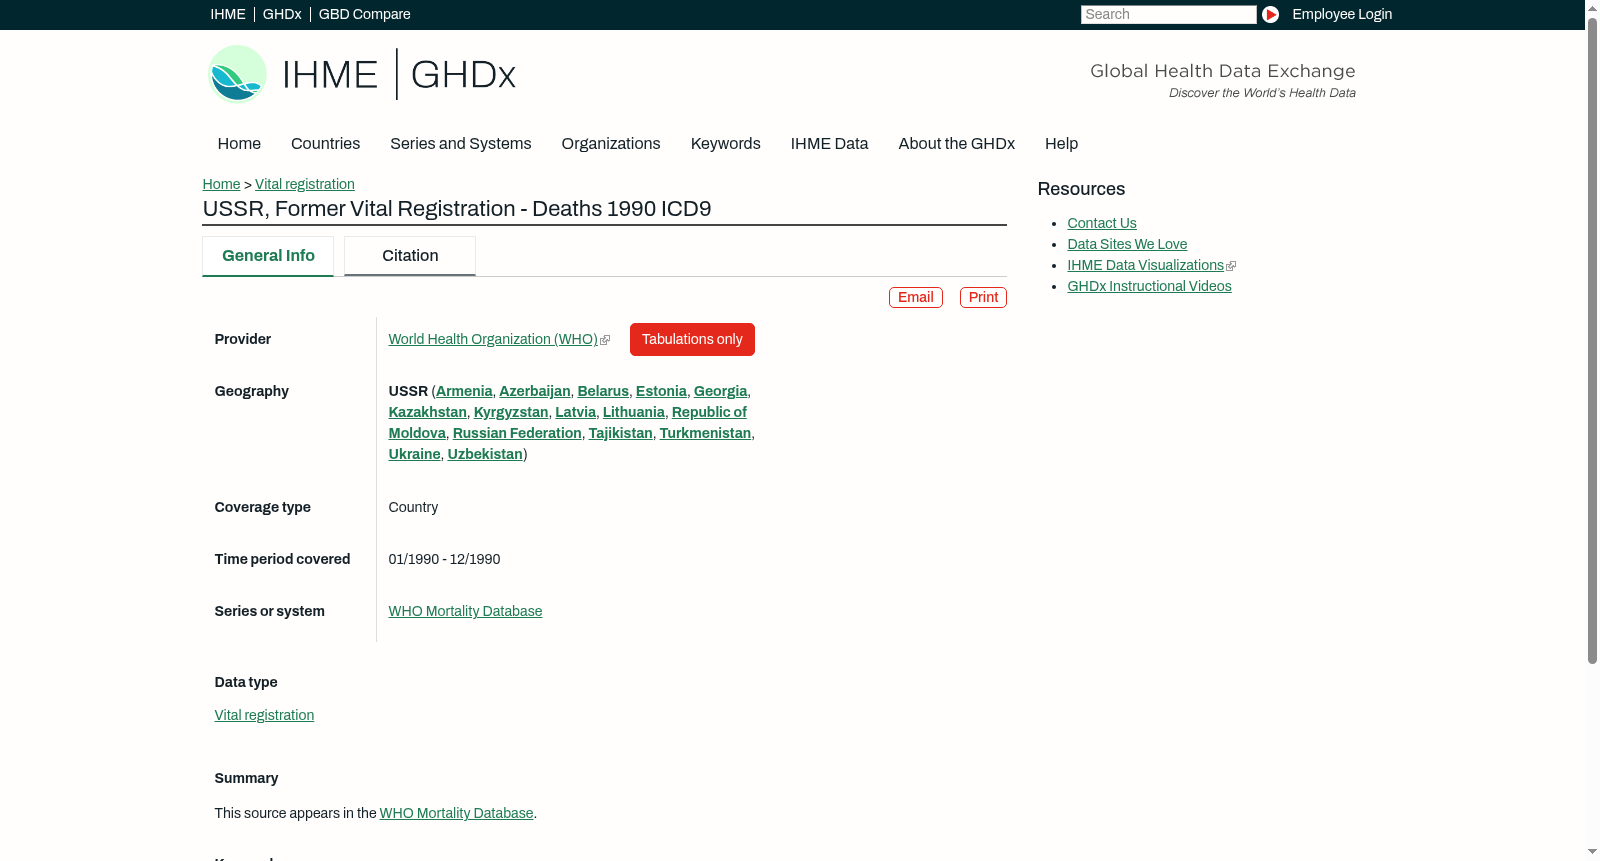Open the IHME top bar link
The width and height of the screenshot is (1600, 861).
(x=228, y=14)
